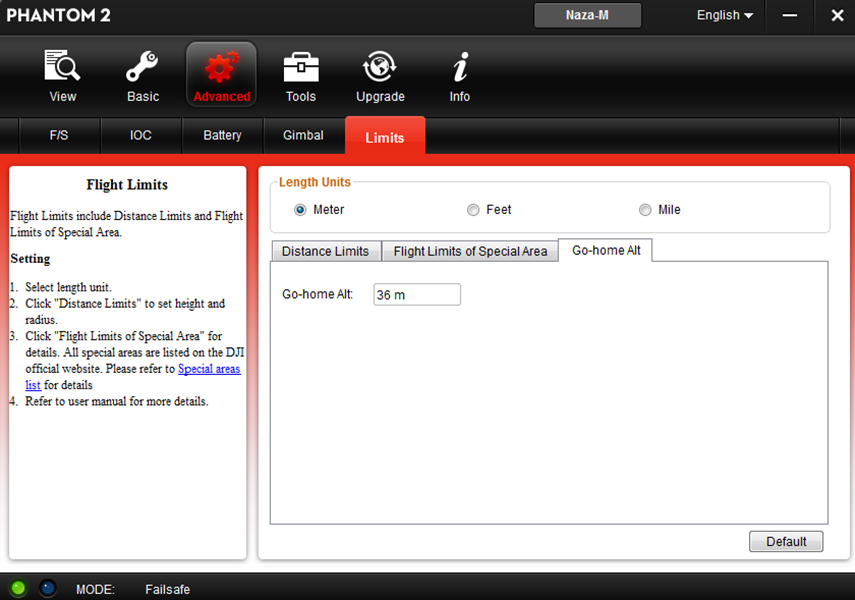
Task: Select the Go-home Alt tab
Action: (x=606, y=250)
